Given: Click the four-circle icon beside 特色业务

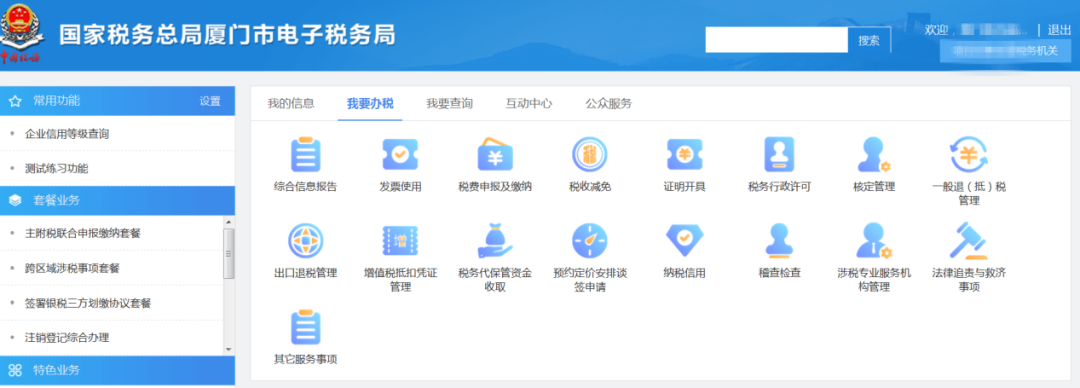Looking at the screenshot, I should coord(15,370).
